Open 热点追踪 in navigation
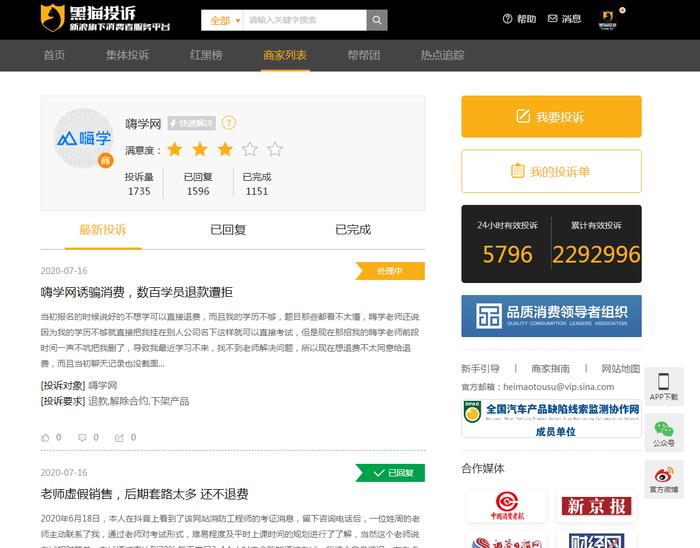Viewport: 700px width, 548px height. point(442,55)
